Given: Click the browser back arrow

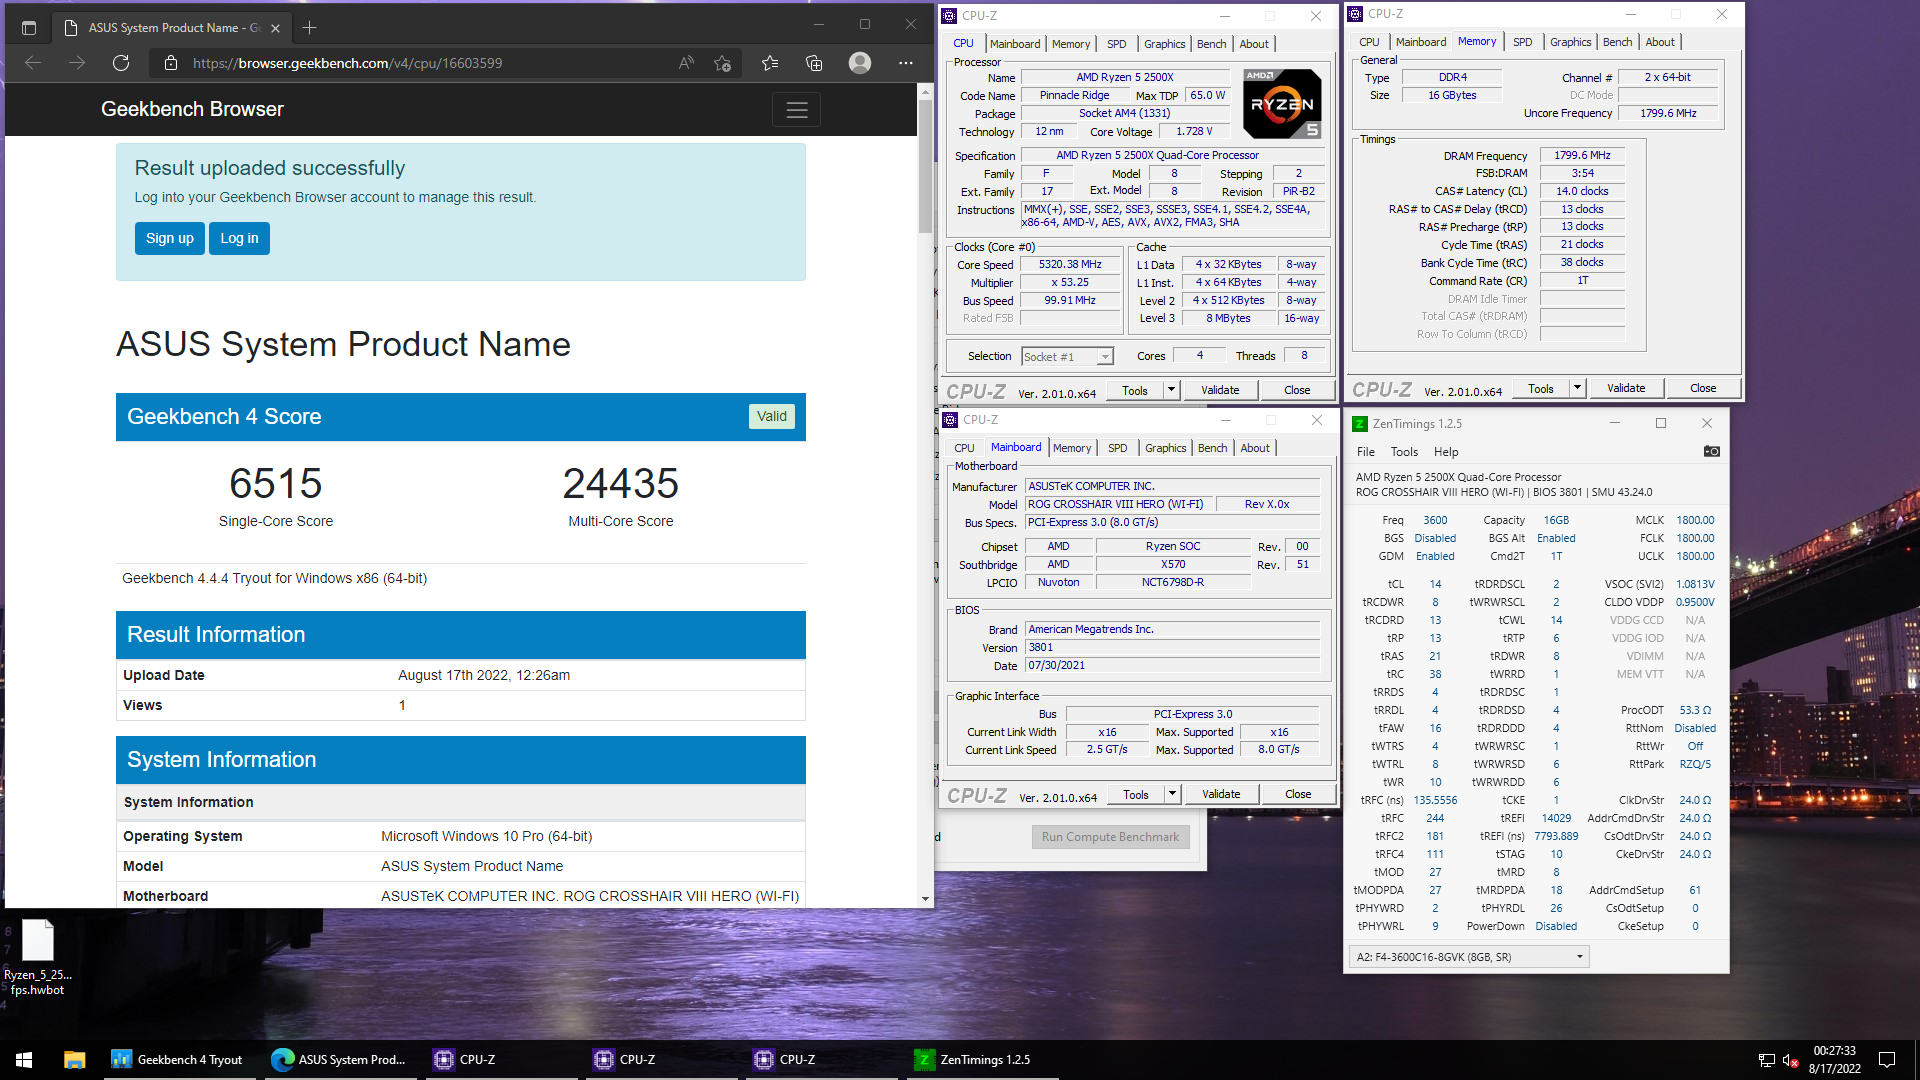Looking at the screenshot, I should (x=33, y=63).
